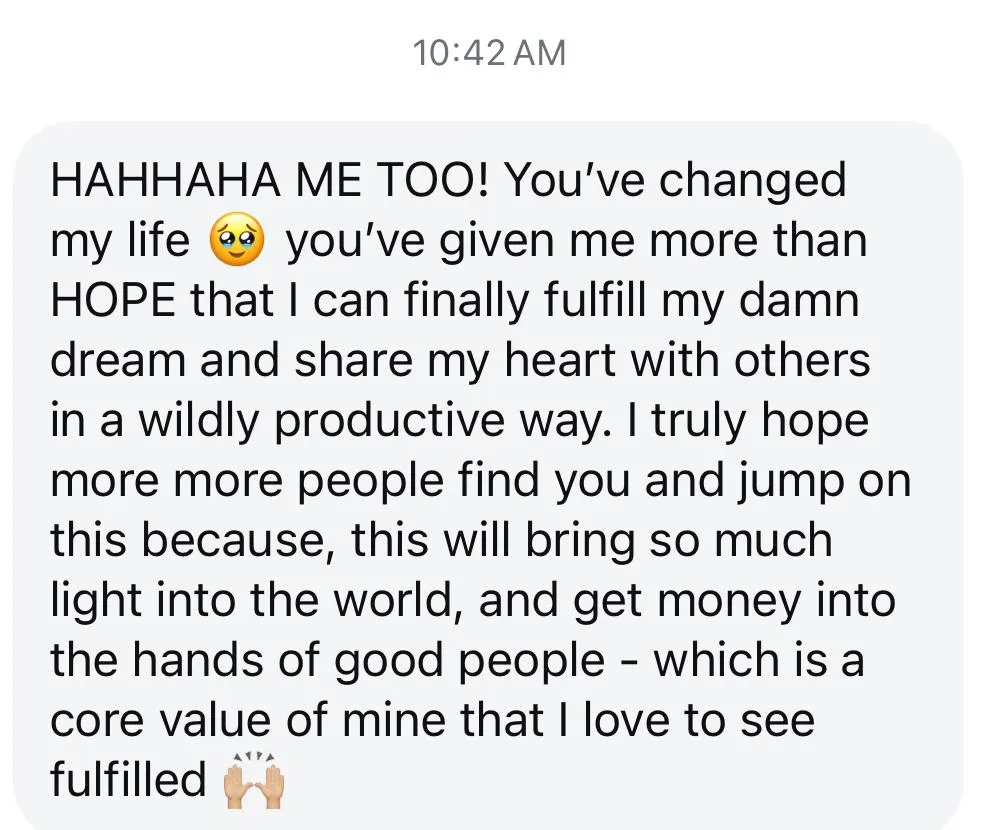Tap the words good people

coord(470,661)
